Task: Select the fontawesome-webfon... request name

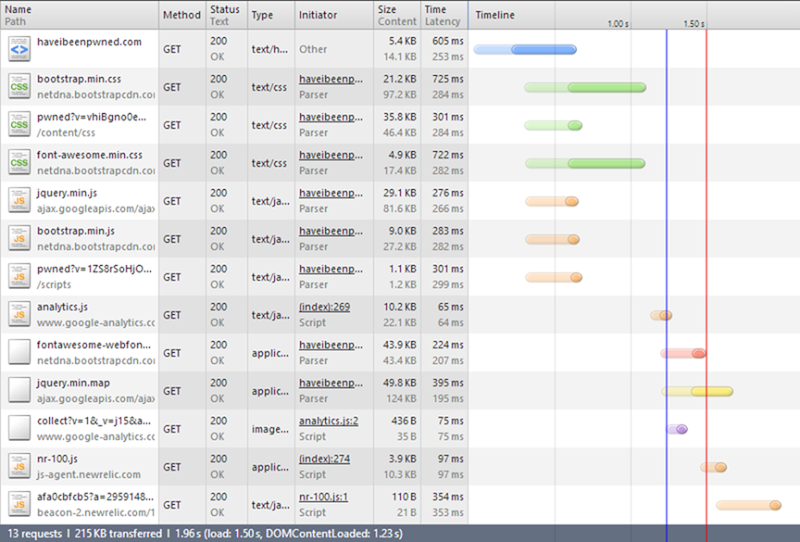Action: 94,345
